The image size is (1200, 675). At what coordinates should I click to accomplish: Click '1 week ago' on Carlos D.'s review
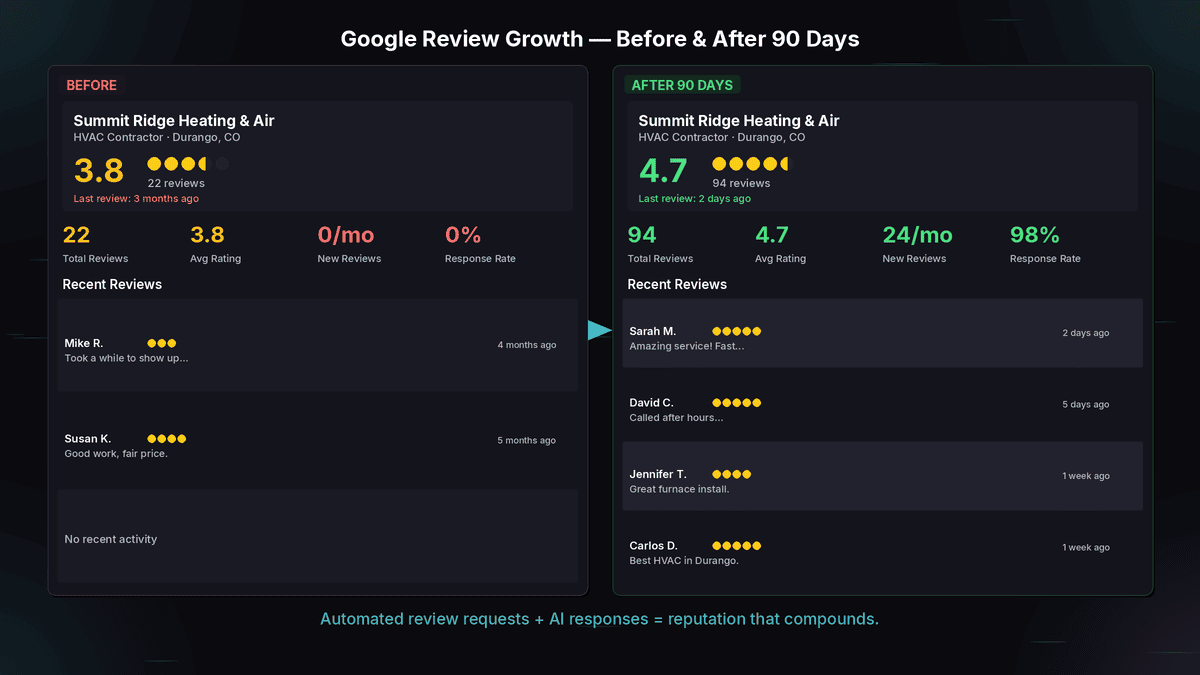pyautogui.click(x=1086, y=548)
